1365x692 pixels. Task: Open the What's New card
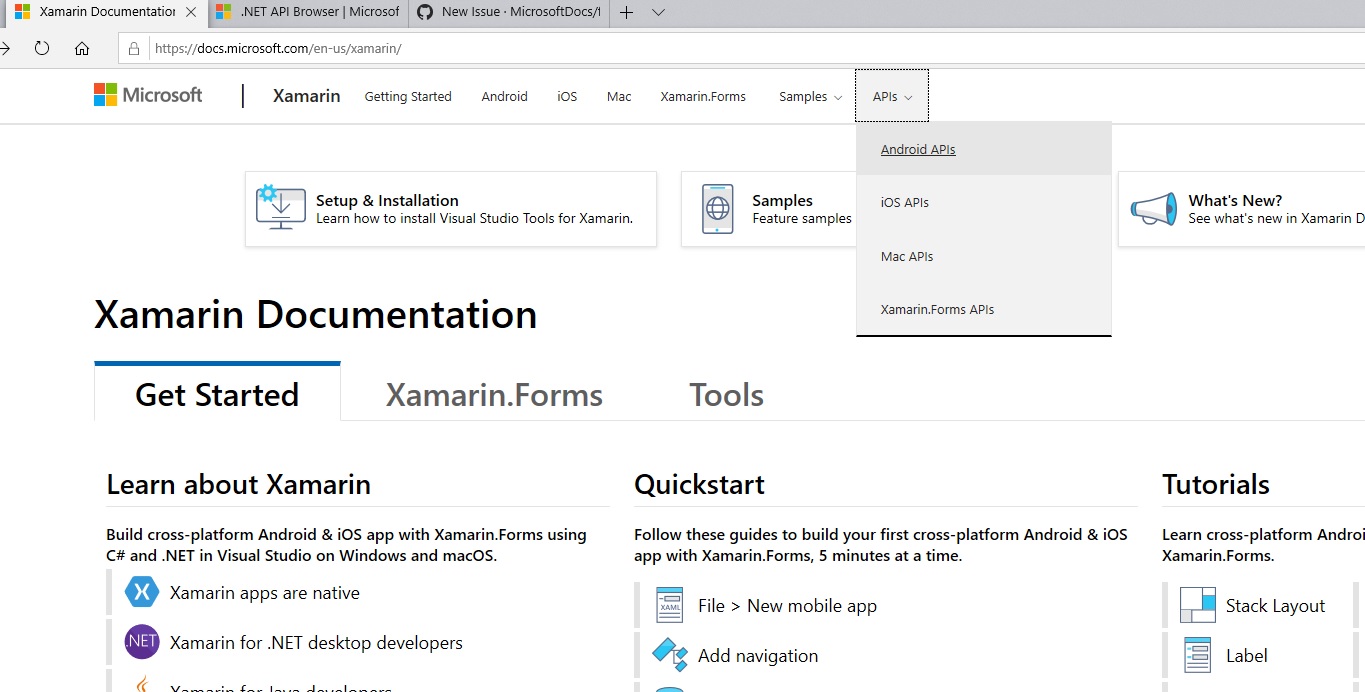point(1241,208)
